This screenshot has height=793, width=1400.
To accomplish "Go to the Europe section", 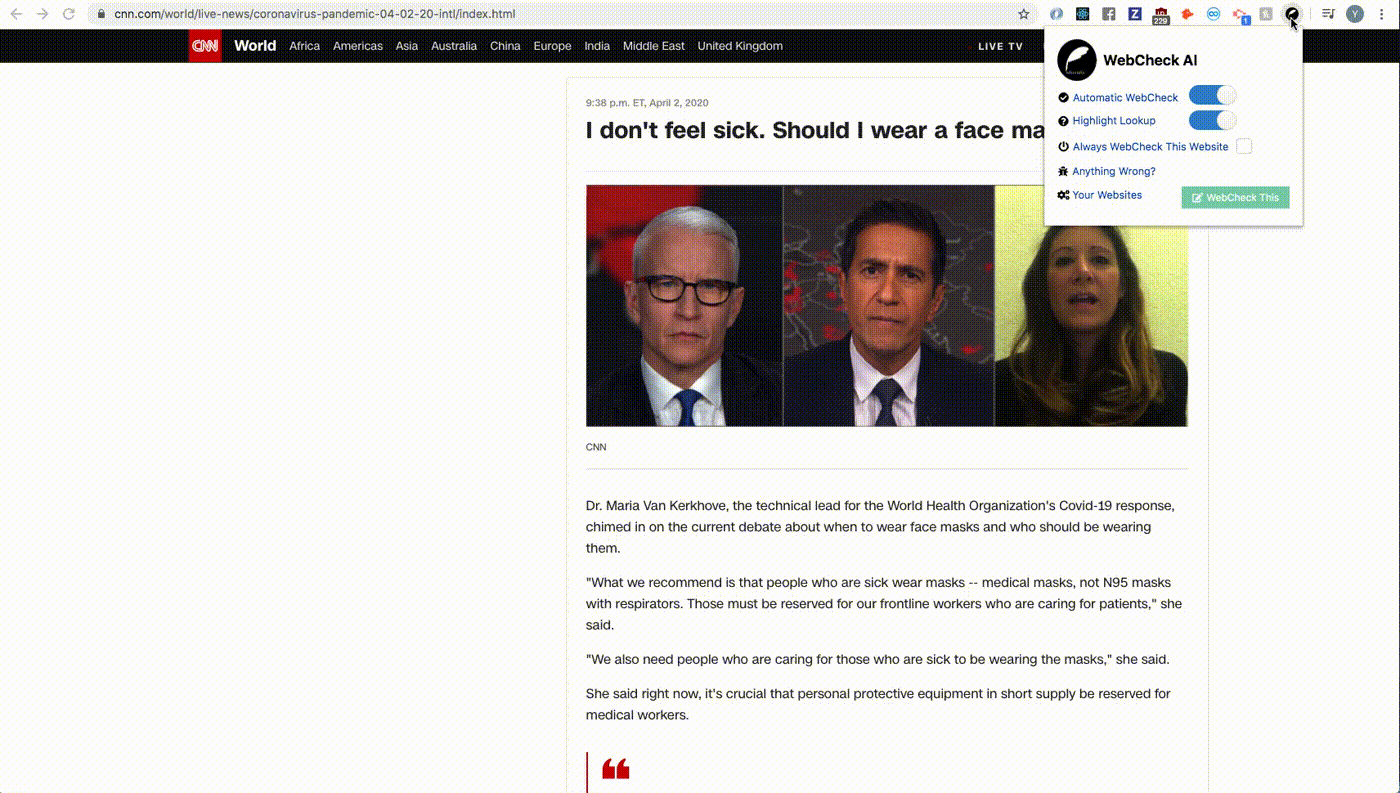I will [552, 46].
